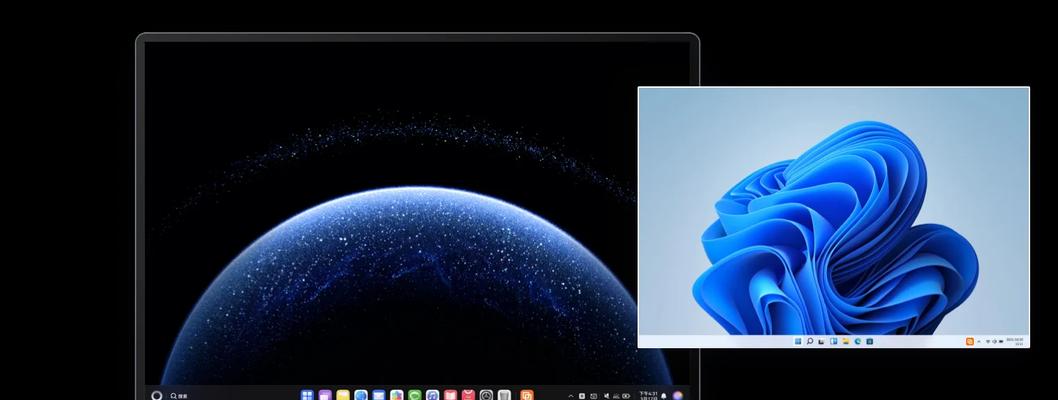Open the red shopping bag store icon
Viewport: 1058px width, 400px height.
point(468,396)
